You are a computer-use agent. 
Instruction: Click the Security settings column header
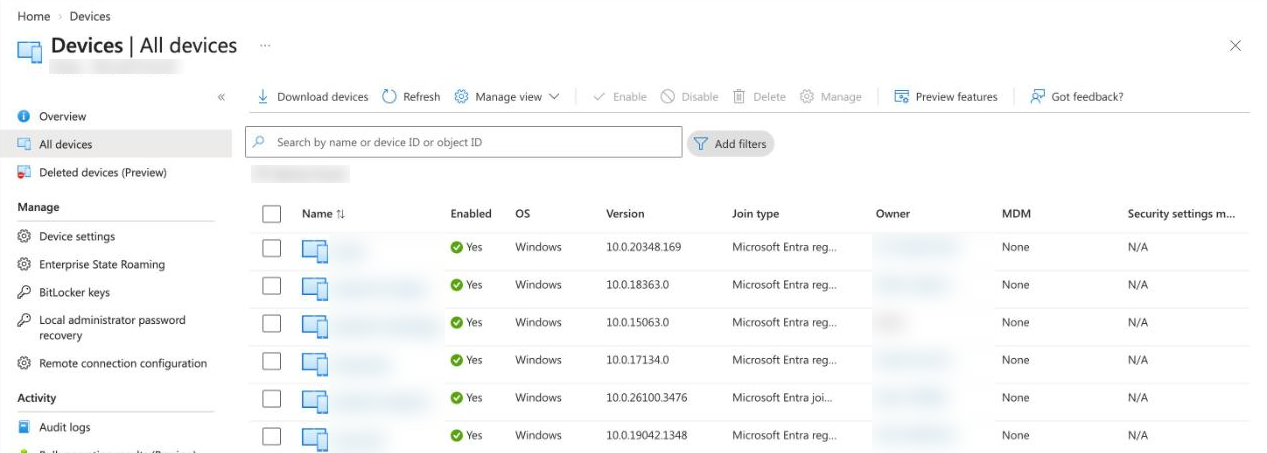(1181, 214)
